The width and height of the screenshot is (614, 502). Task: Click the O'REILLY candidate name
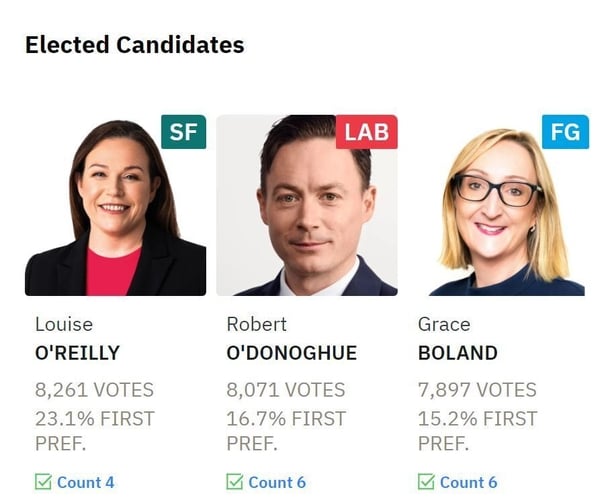77,353
